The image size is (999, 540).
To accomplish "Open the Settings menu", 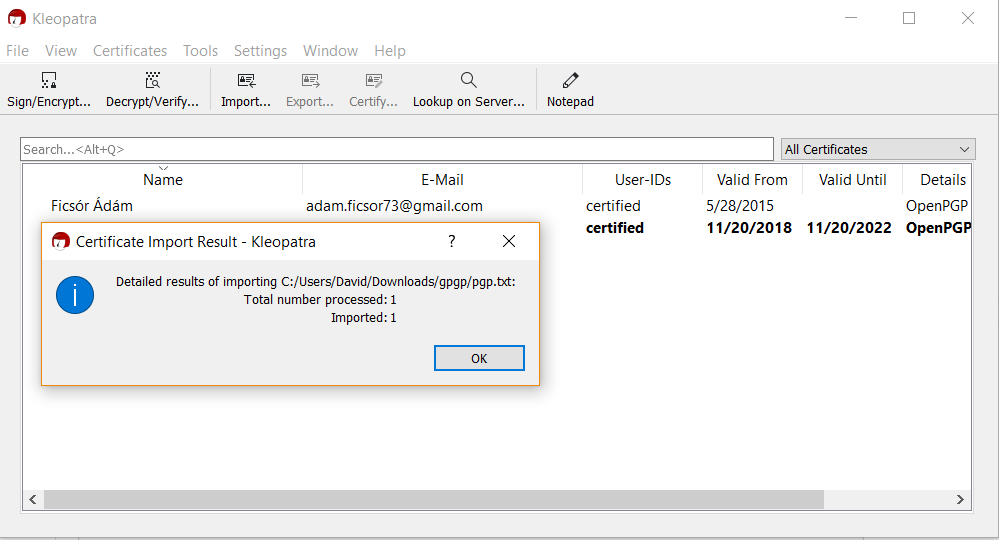I will point(260,51).
